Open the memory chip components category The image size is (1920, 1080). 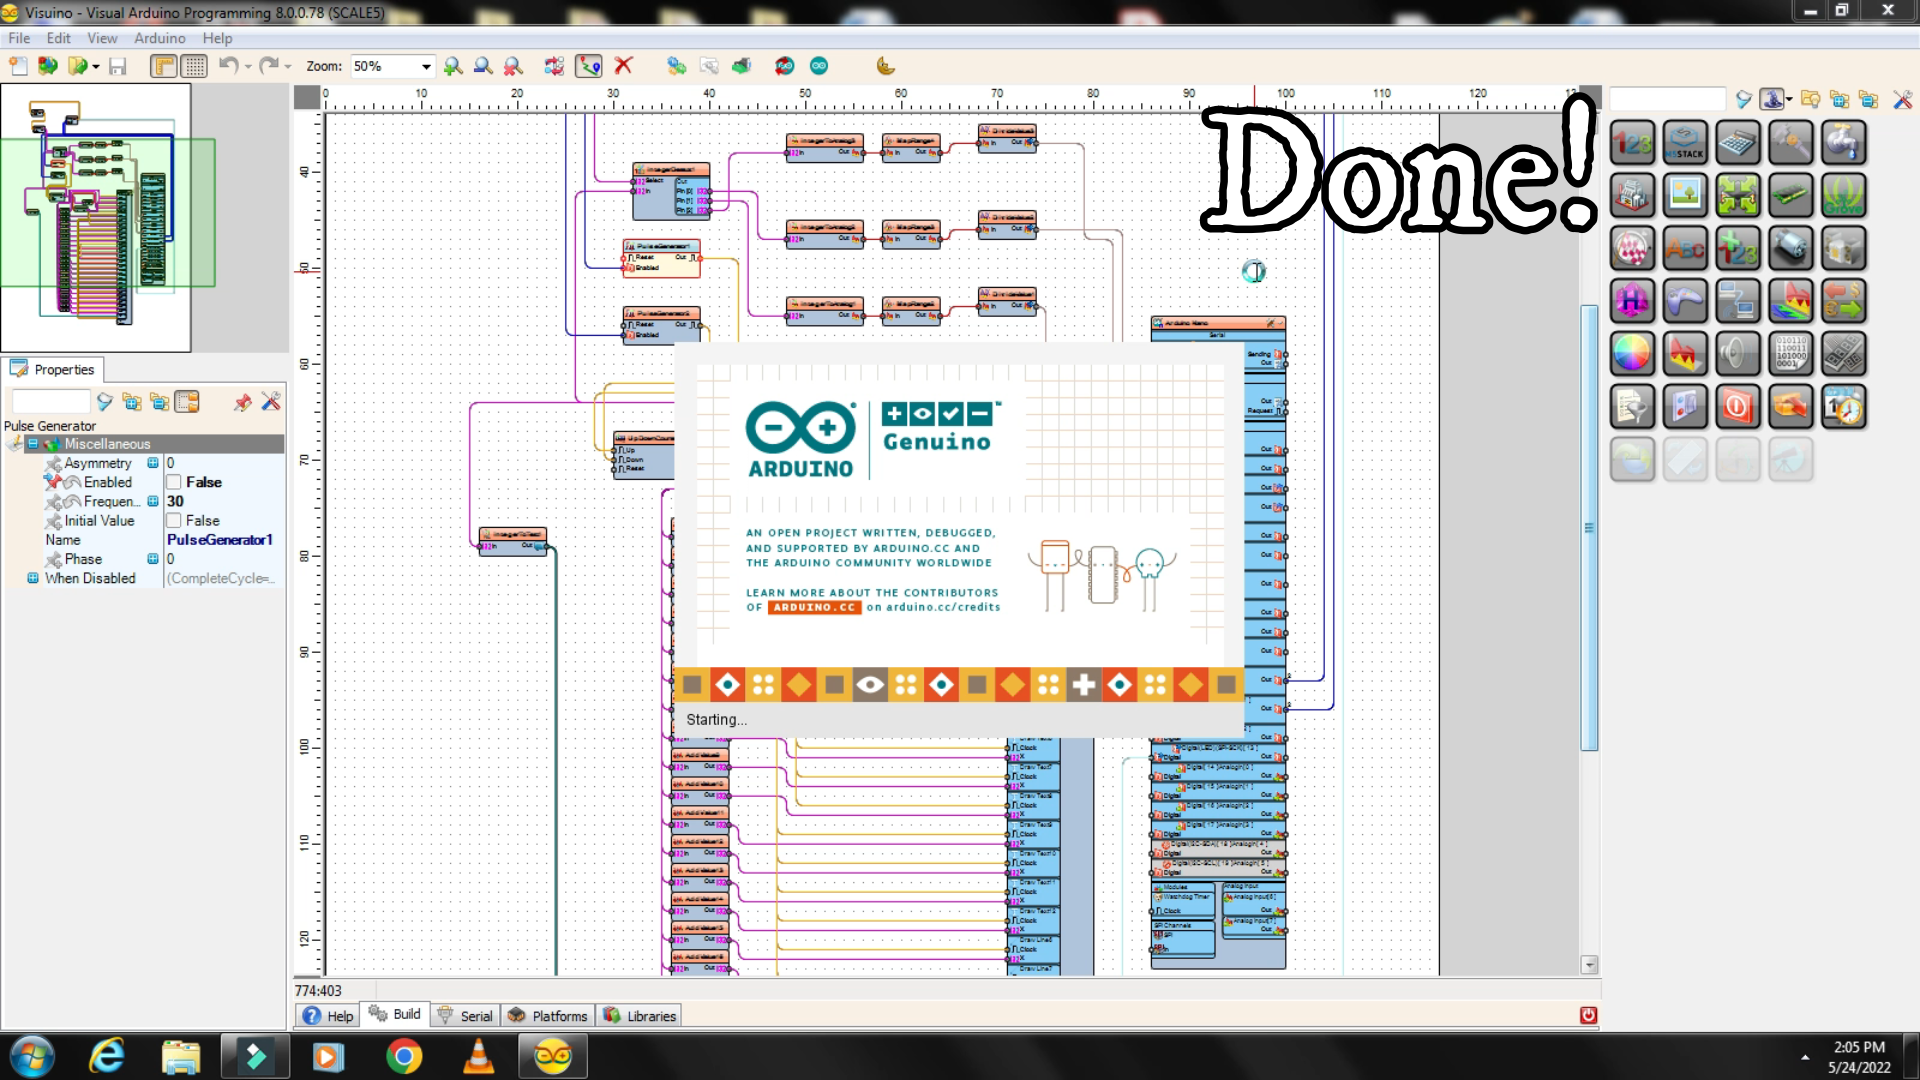tap(1790, 196)
